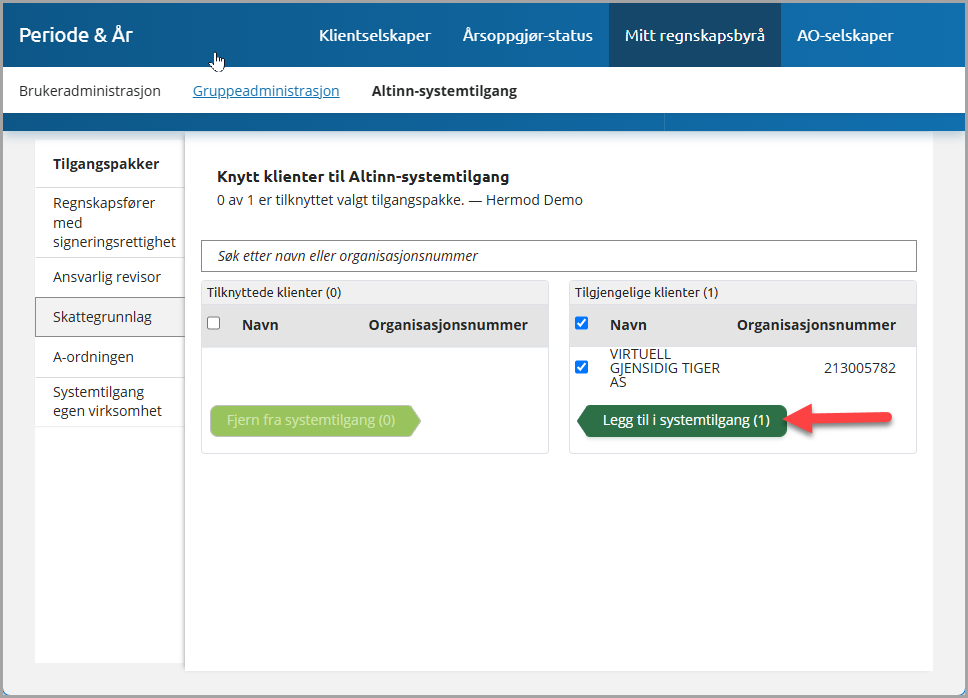Image resolution: width=968 pixels, height=698 pixels.
Task: Go to AO-selskaper section
Action: [845, 35]
